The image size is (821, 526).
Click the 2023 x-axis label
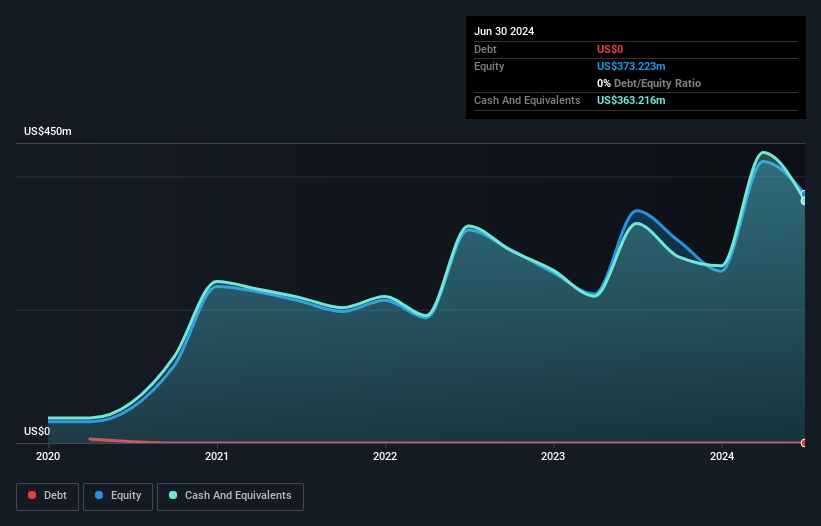tap(553, 456)
